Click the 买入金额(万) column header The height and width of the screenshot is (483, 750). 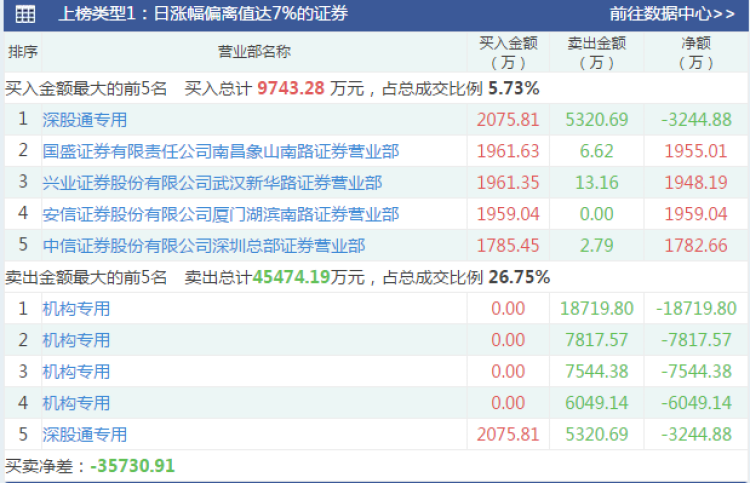tap(508, 52)
